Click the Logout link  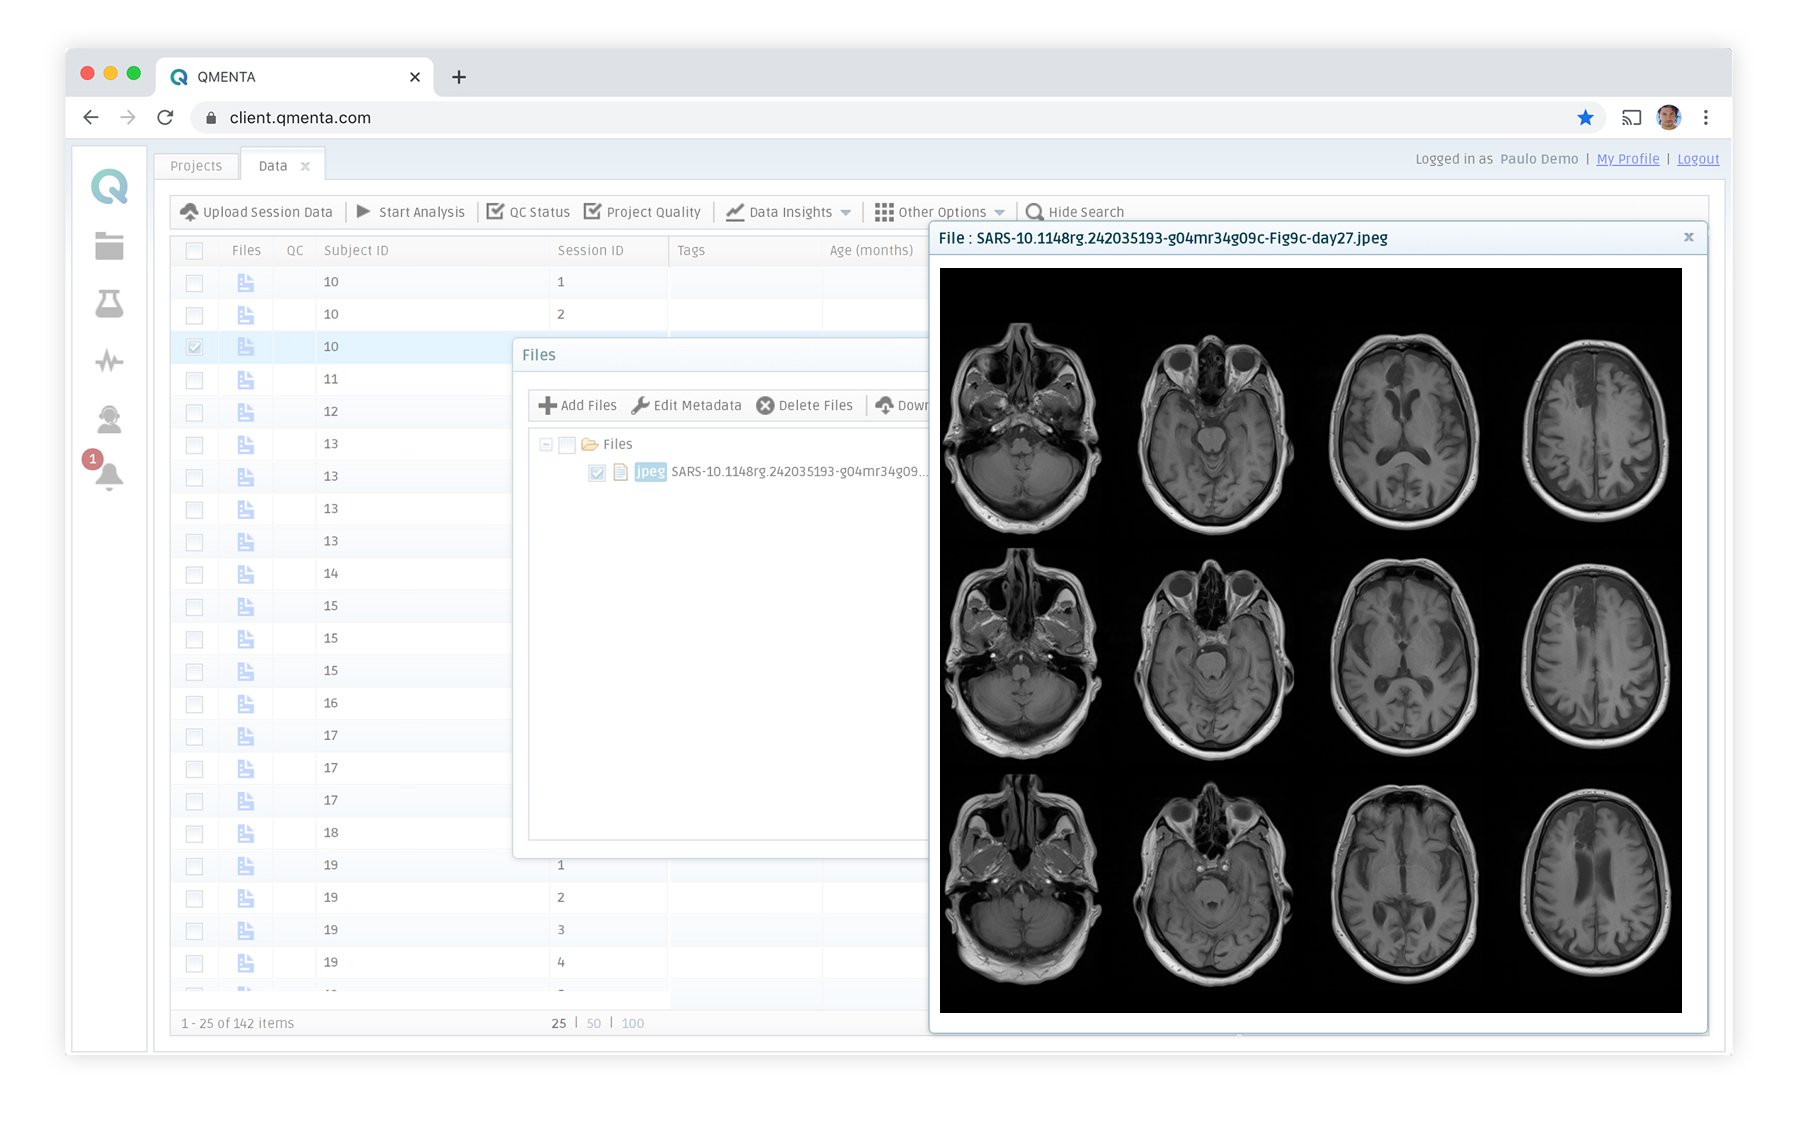coord(1698,159)
